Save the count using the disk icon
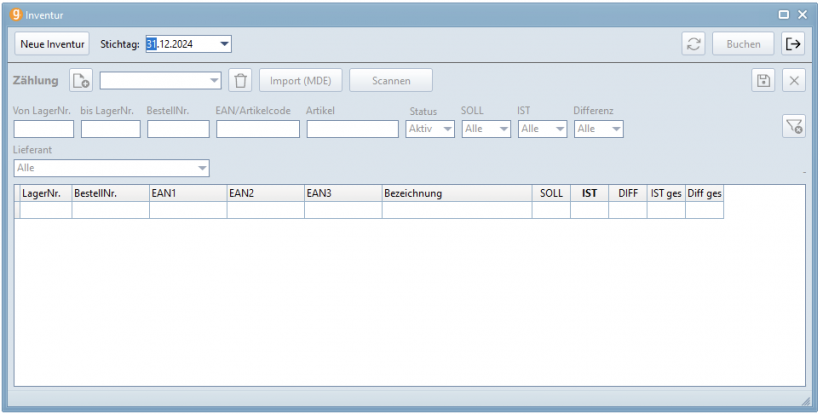 [763, 80]
